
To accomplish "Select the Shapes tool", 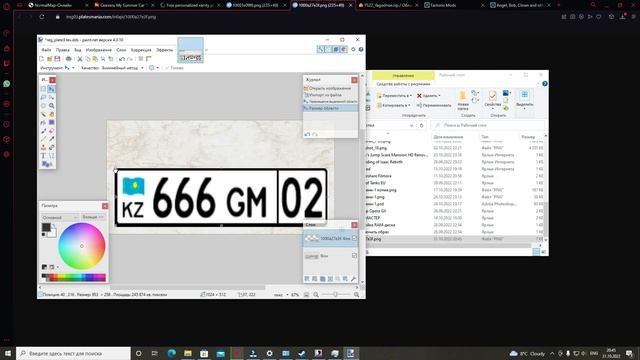I will pyautogui.click(x=46, y=164).
